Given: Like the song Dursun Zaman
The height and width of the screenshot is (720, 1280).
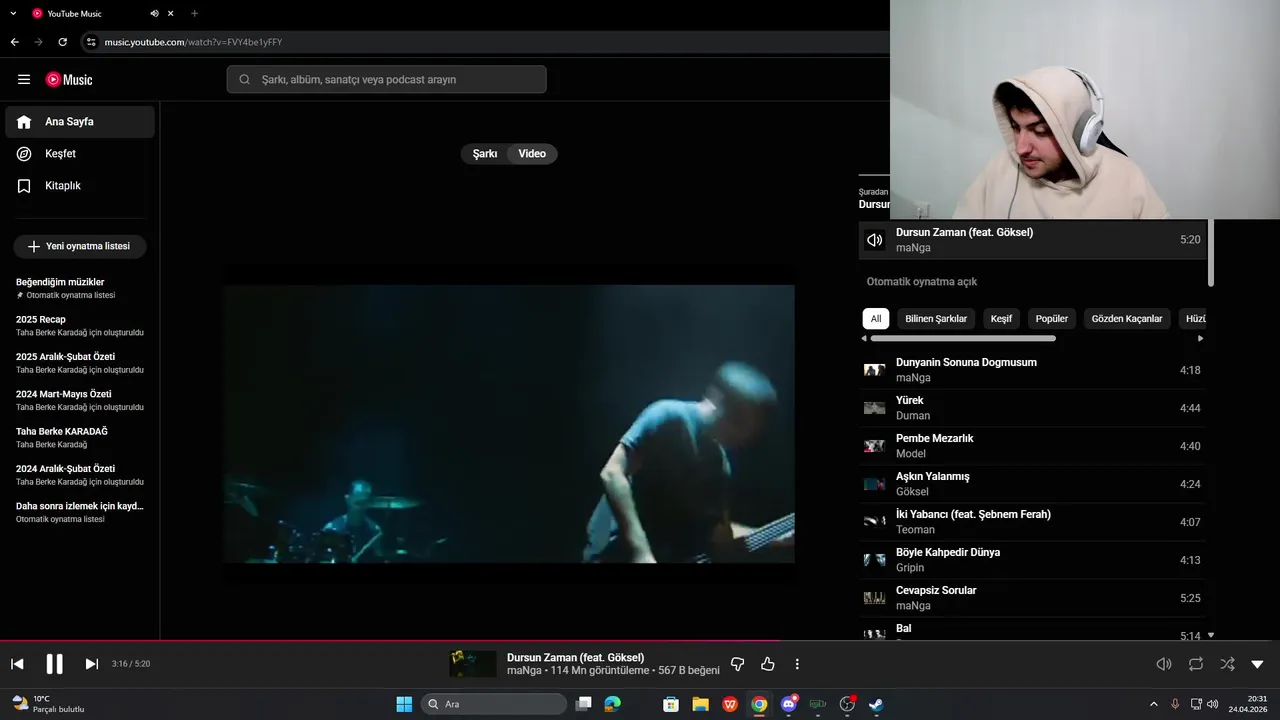Looking at the screenshot, I should [768, 664].
